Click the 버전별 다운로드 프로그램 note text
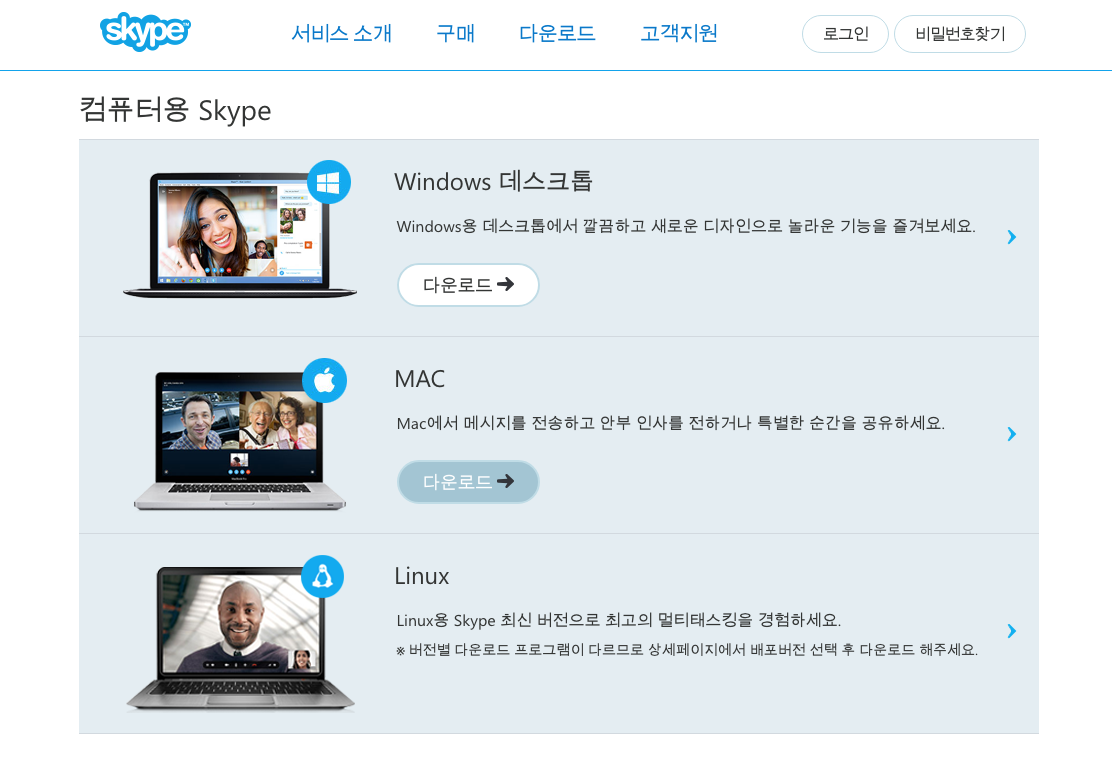1112x782 pixels. [x=686, y=649]
